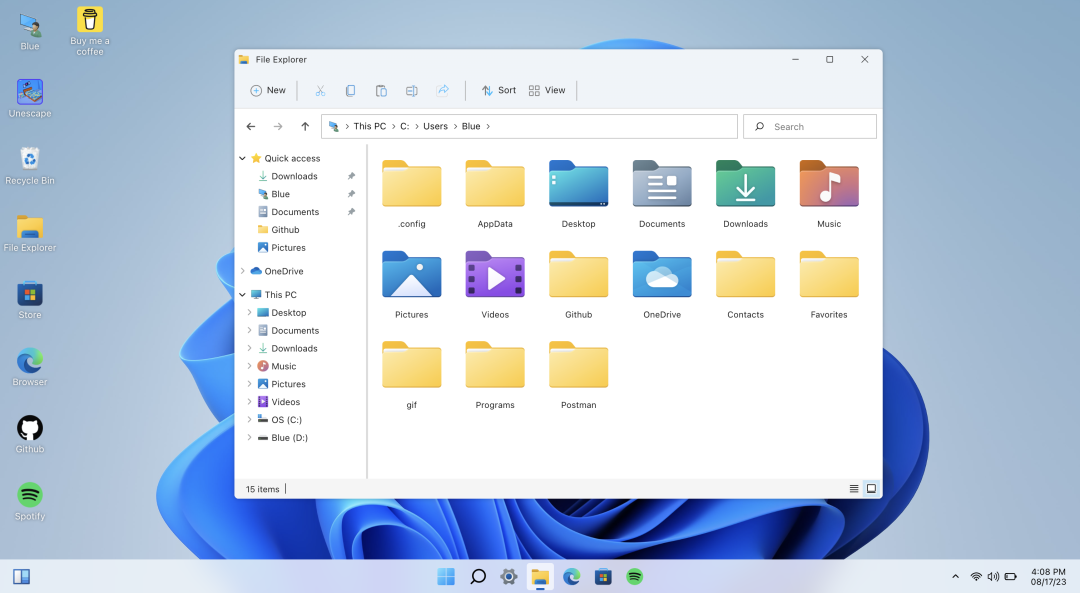1080x593 pixels.
Task: Switch to details list view
Action: 854,489
